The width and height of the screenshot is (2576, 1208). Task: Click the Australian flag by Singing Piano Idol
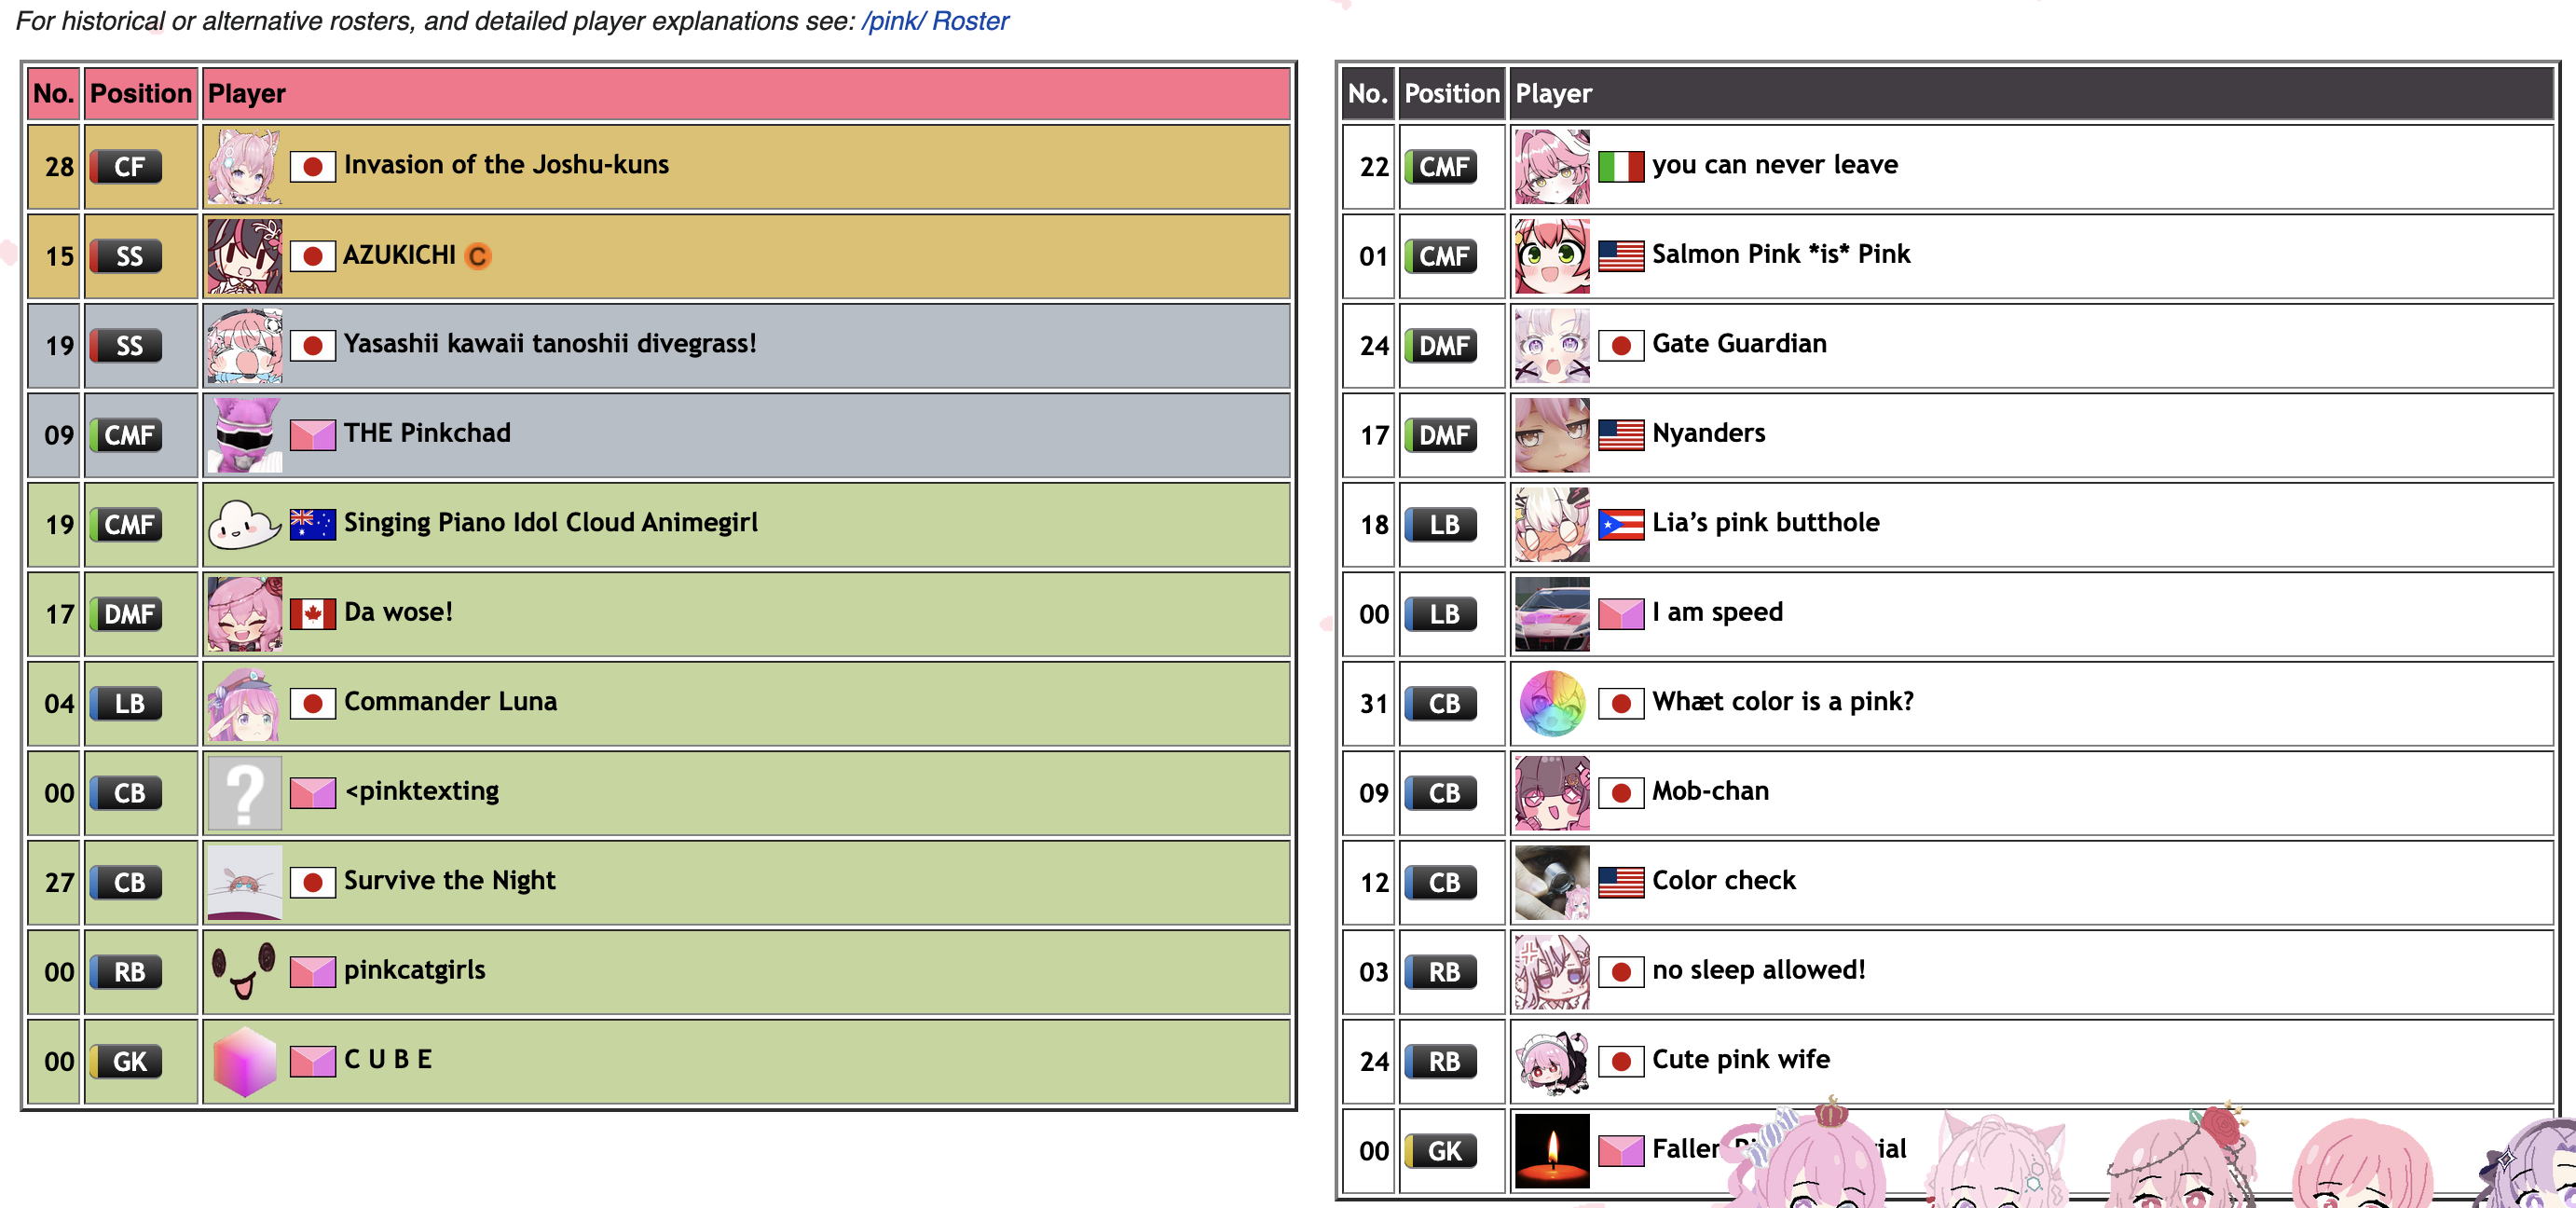coord(312,524)
